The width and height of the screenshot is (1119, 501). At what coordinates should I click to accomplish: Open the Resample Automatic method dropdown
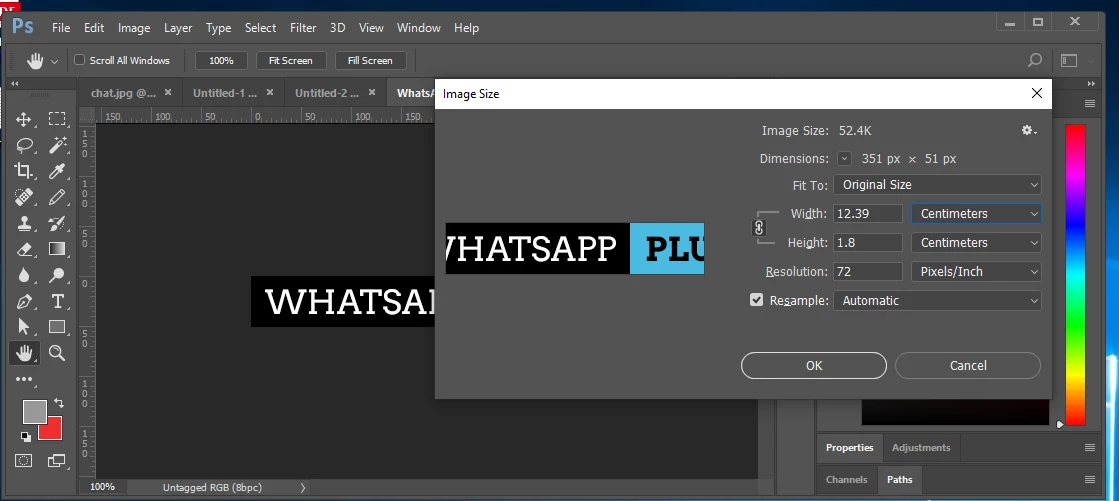pyautogui.click(x=937, y=300)
